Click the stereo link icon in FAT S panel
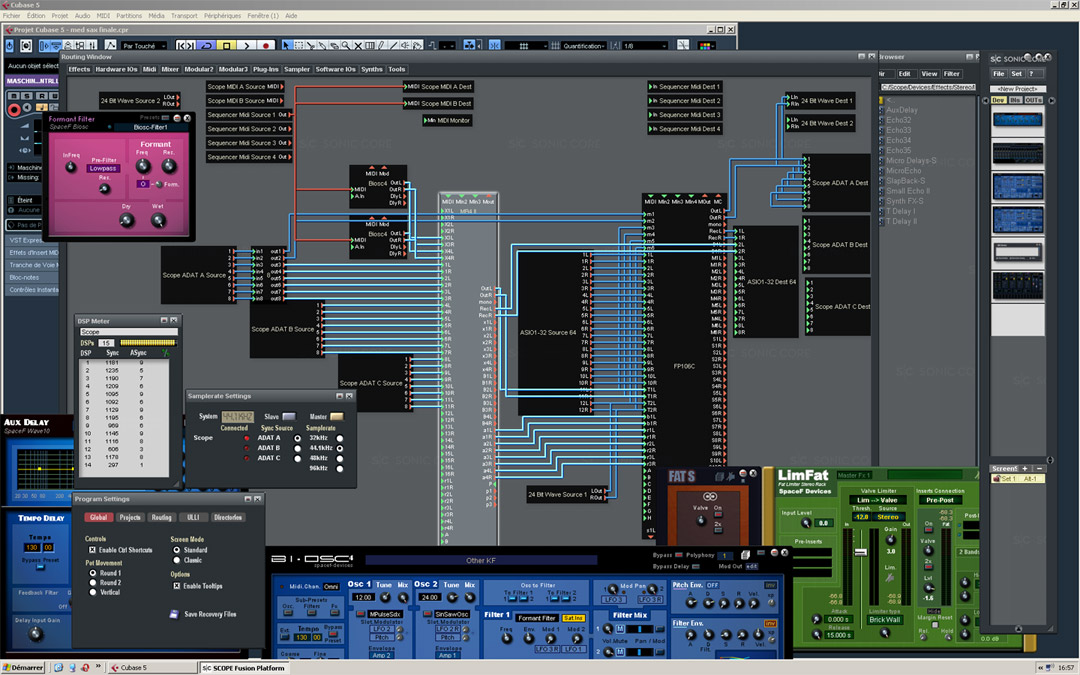Image resolution: width=1080 pixels, height=675 pixels. pos(709,496)
